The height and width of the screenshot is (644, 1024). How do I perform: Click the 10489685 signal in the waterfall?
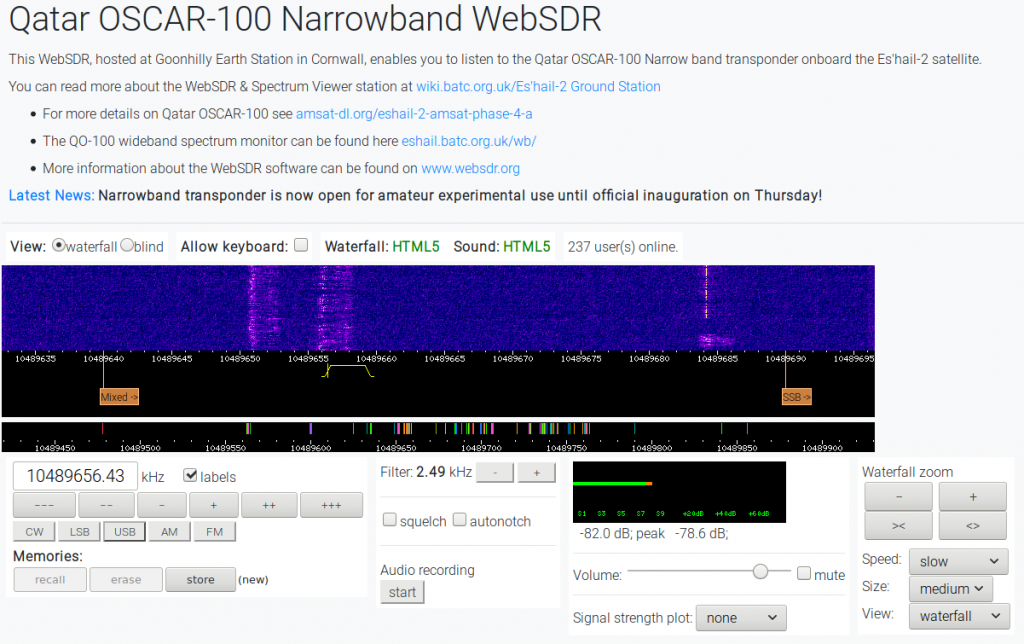click(x=714, y=340)
